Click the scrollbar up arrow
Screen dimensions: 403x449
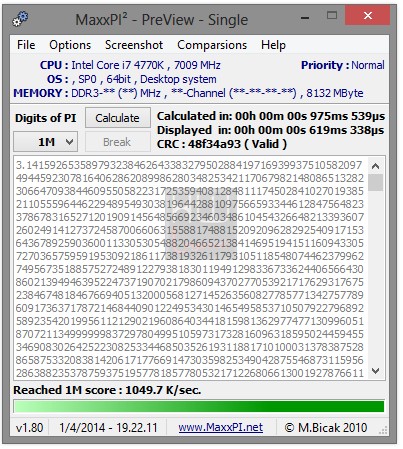(375, 166)
